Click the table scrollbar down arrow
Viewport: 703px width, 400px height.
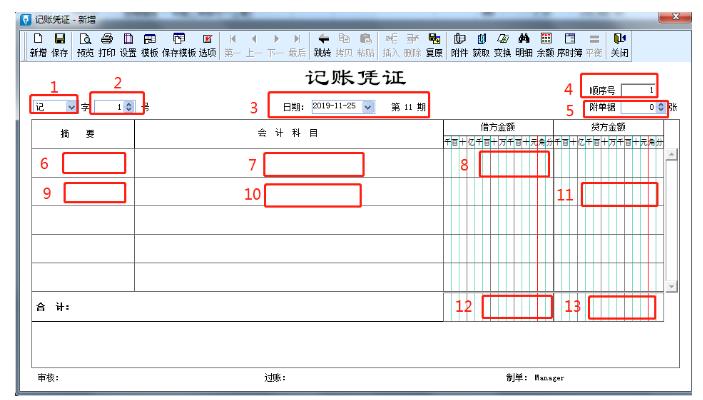(x=671, y=286)
